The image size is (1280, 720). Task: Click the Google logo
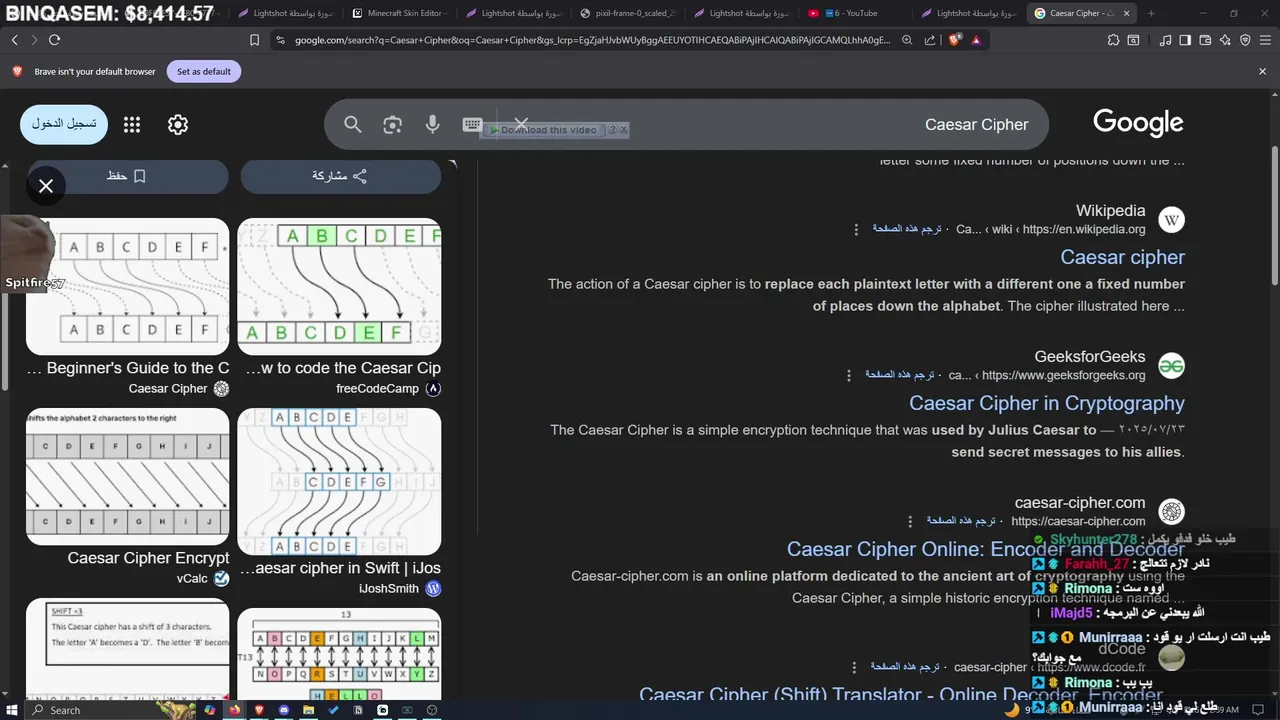click(1138, 123)
